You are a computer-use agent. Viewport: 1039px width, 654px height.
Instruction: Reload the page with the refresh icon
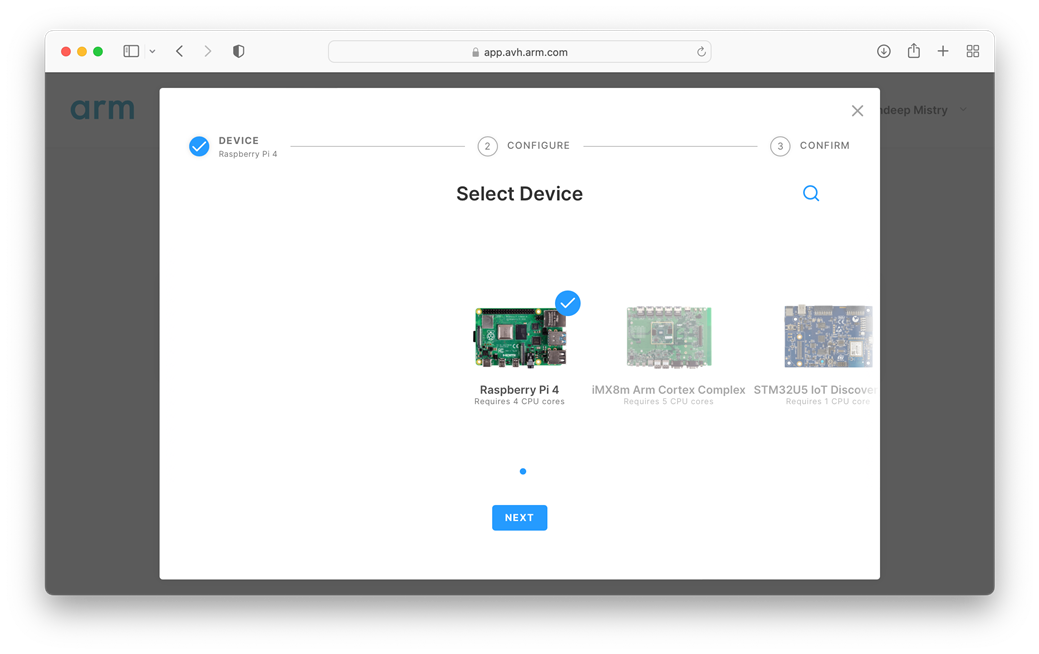(x=701, y=52)
